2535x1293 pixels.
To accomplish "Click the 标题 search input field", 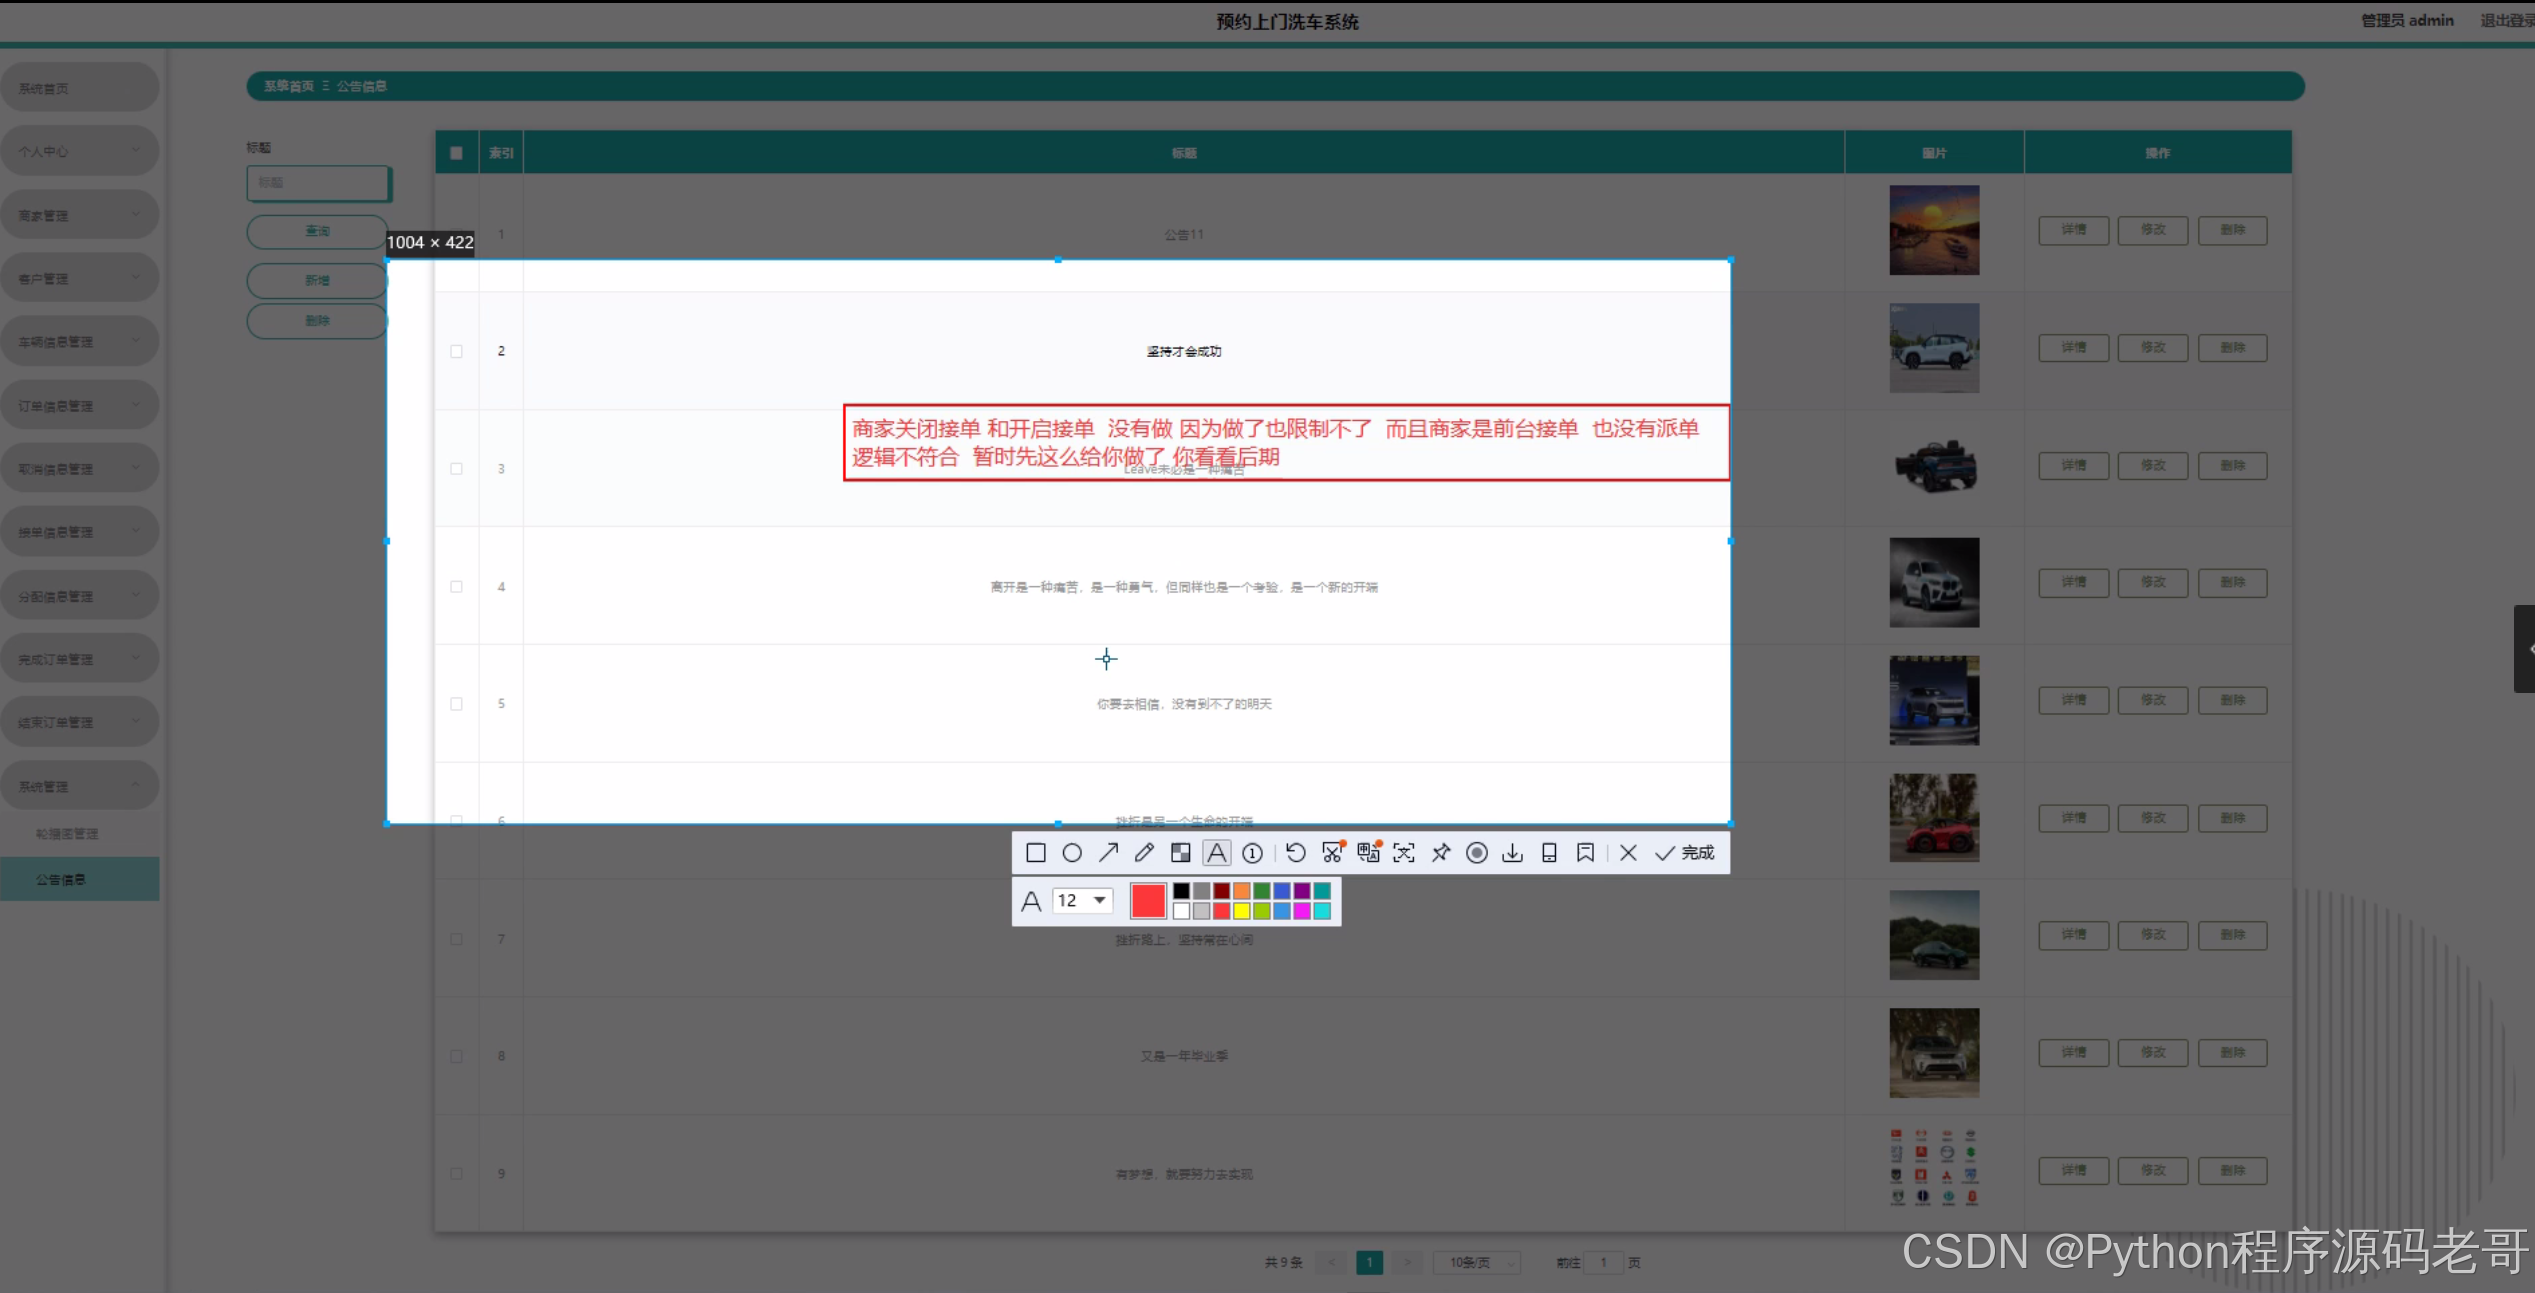I will click(318, 183).
